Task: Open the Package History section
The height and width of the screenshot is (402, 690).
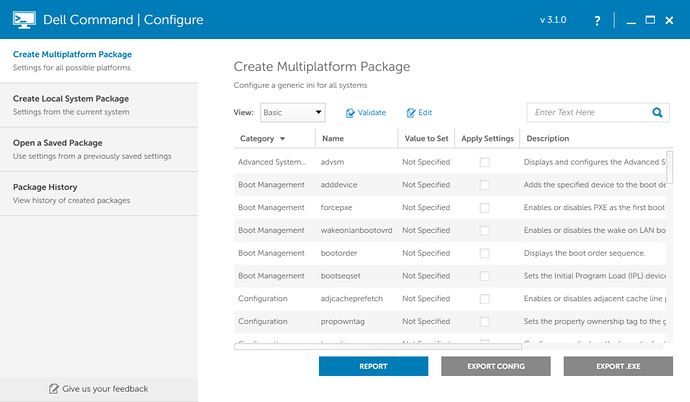Action: pyautogui.click(x=98, y=193)
